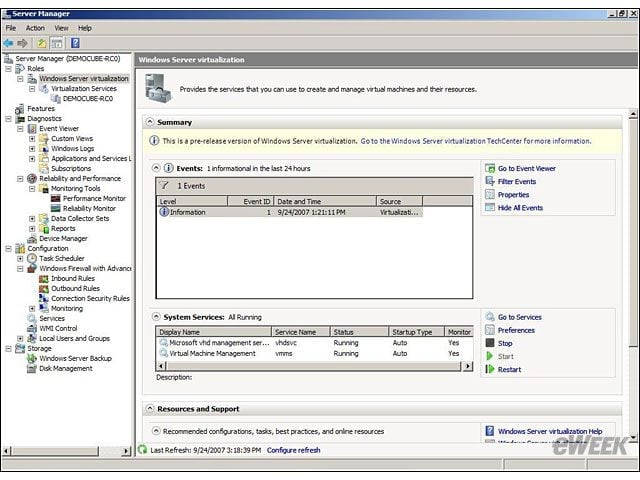Click the events filter funnel icon

(164, 186)
